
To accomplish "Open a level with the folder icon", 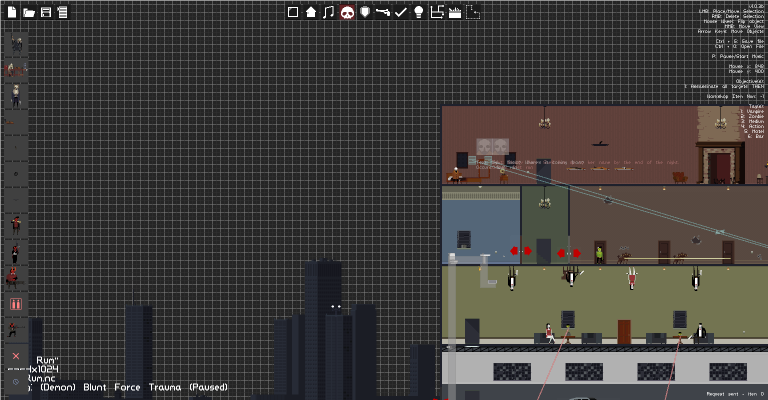I will (x=29, y=12).
